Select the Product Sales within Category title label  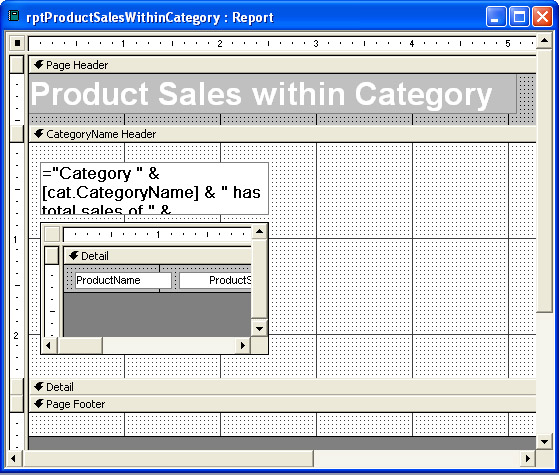[x=273, y=94]
